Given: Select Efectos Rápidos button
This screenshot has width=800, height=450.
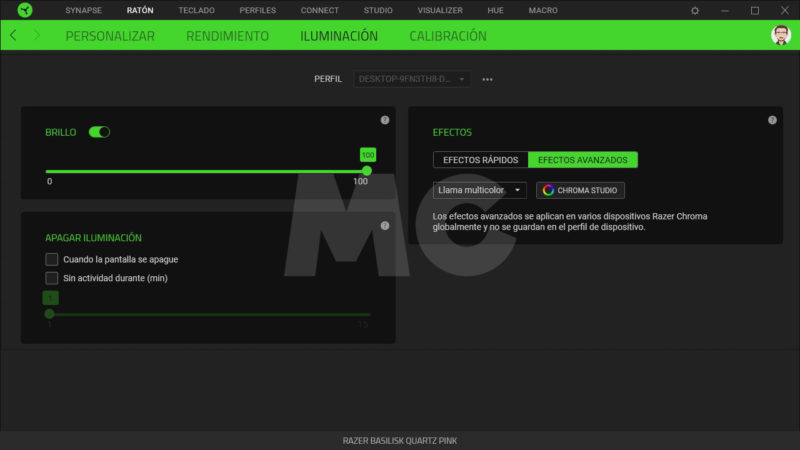Looking at the screenshot, I should click(480, 160).
